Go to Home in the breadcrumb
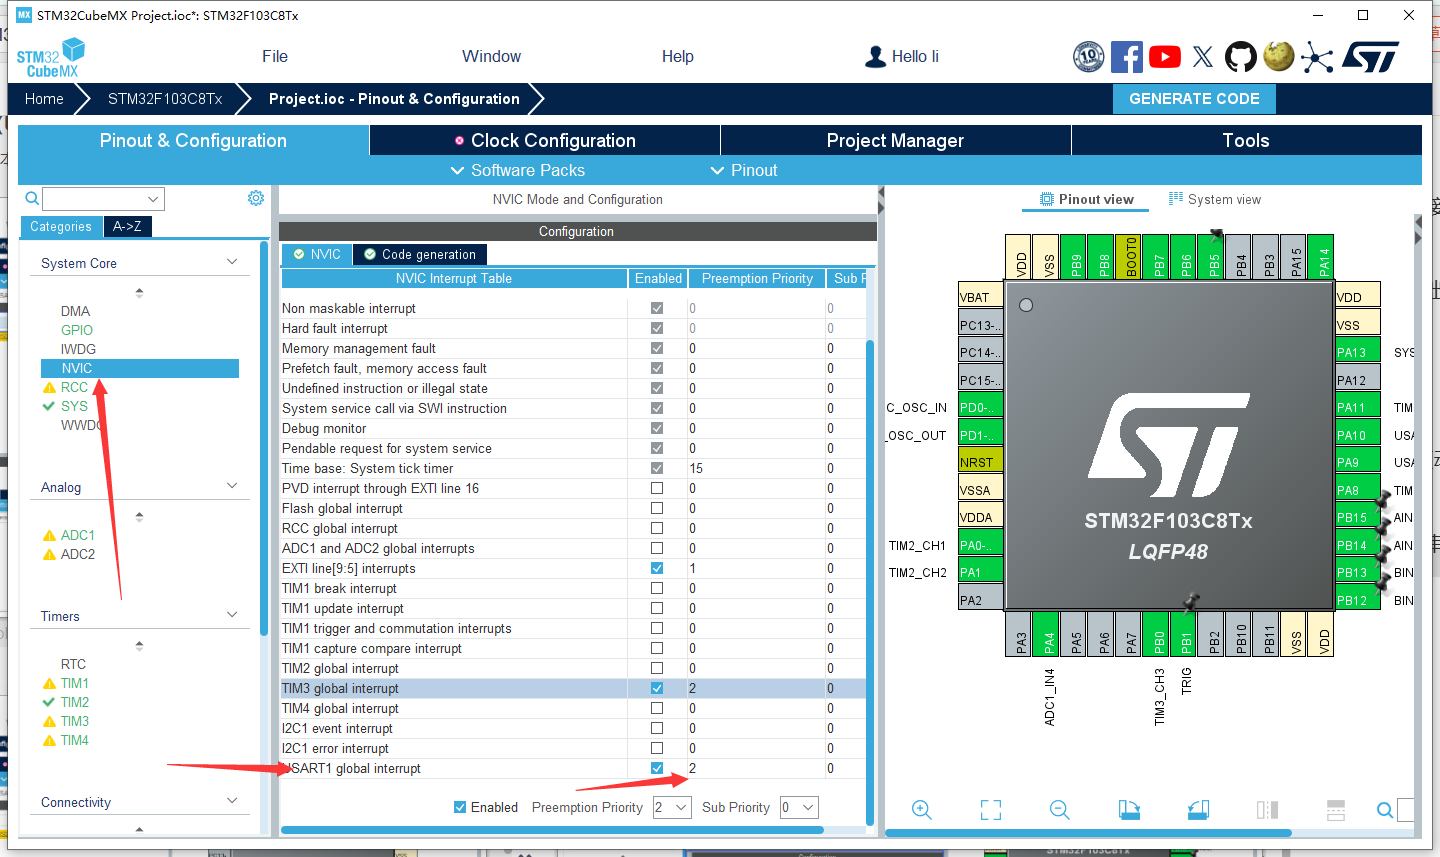Screen dimensions: 1440x857 click(x=44, y=98)
